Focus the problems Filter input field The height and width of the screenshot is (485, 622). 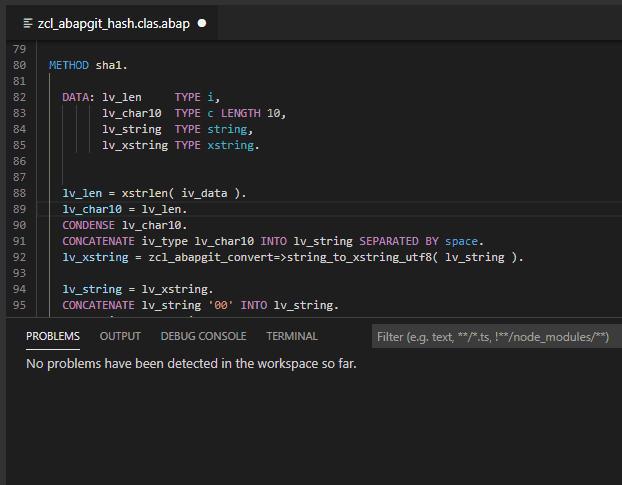click(495, 337)
